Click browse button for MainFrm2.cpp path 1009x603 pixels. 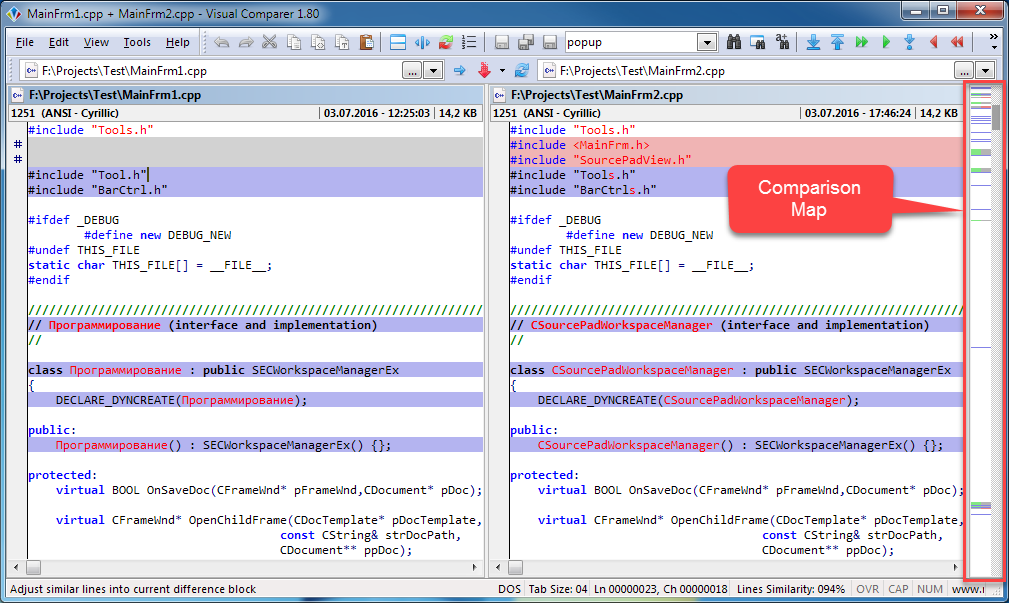click(x=964, y=71)
